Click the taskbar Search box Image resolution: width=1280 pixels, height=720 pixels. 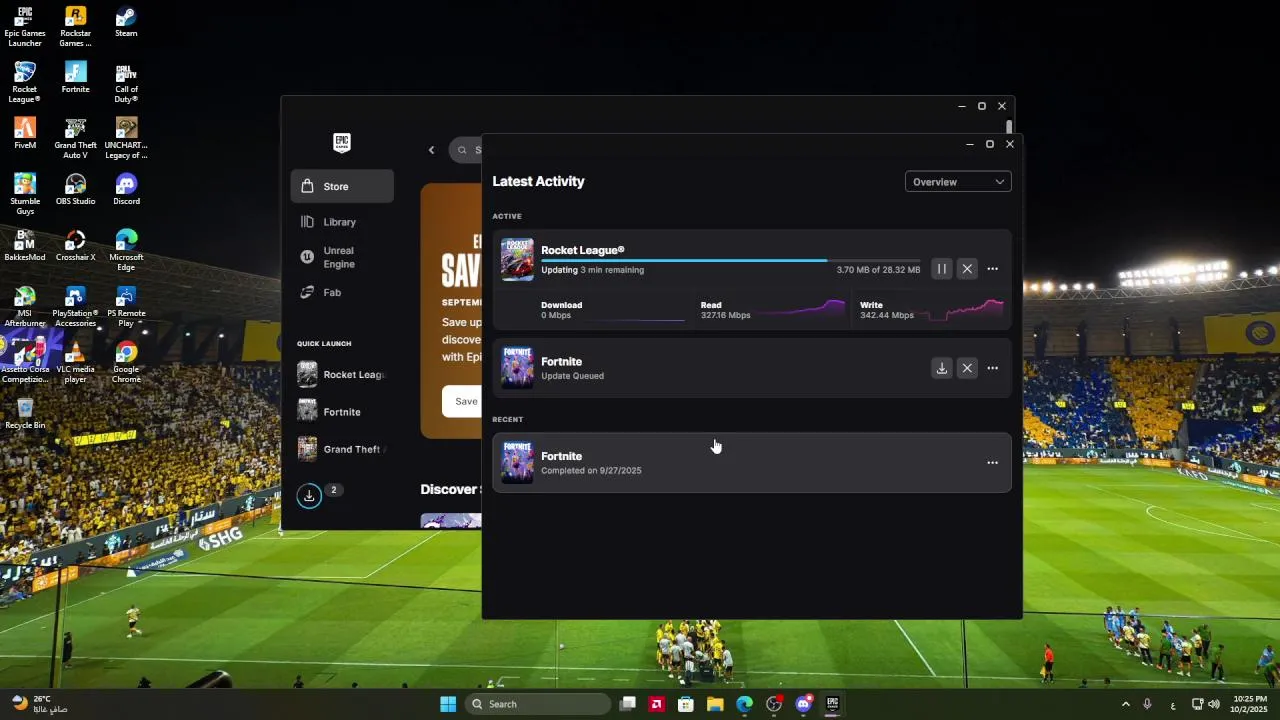pyautogui.click(x=539, y=704)
